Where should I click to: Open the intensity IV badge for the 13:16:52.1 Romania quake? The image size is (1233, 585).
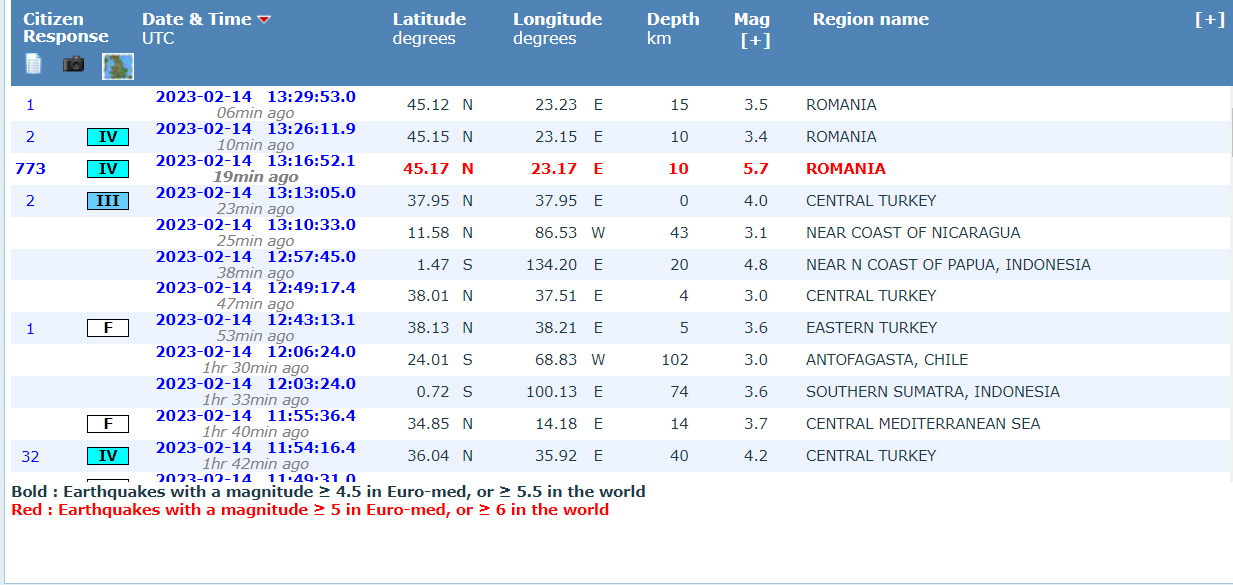point(108,169)
